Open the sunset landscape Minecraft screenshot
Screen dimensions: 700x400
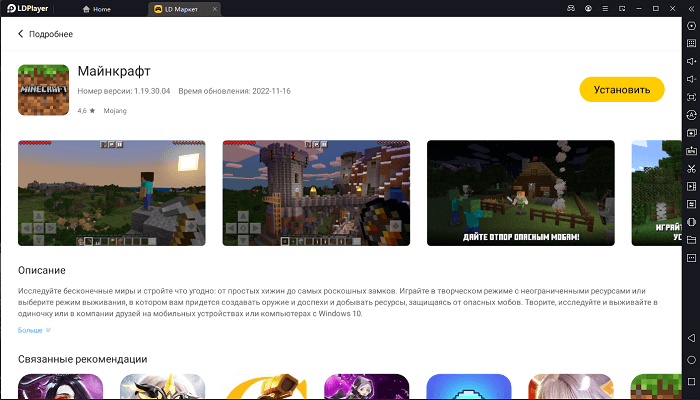(x=112, y=193)
